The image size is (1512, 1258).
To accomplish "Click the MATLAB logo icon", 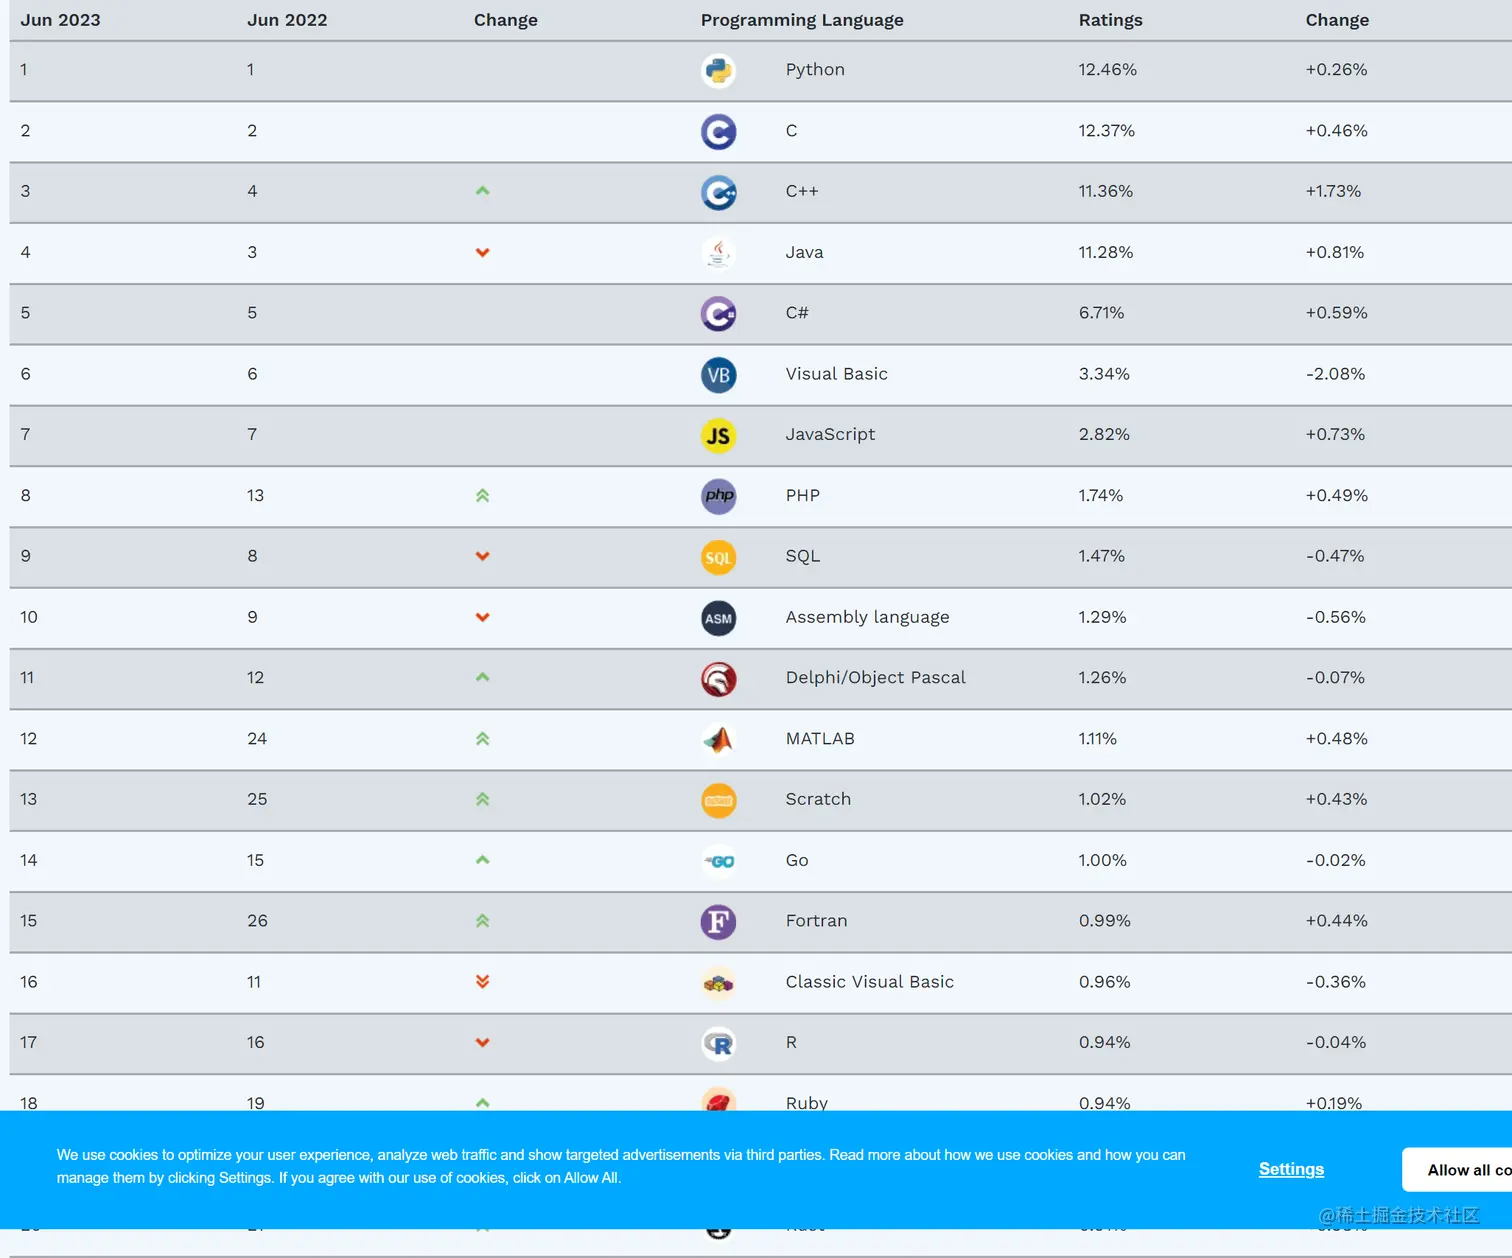I will point(718,740).
